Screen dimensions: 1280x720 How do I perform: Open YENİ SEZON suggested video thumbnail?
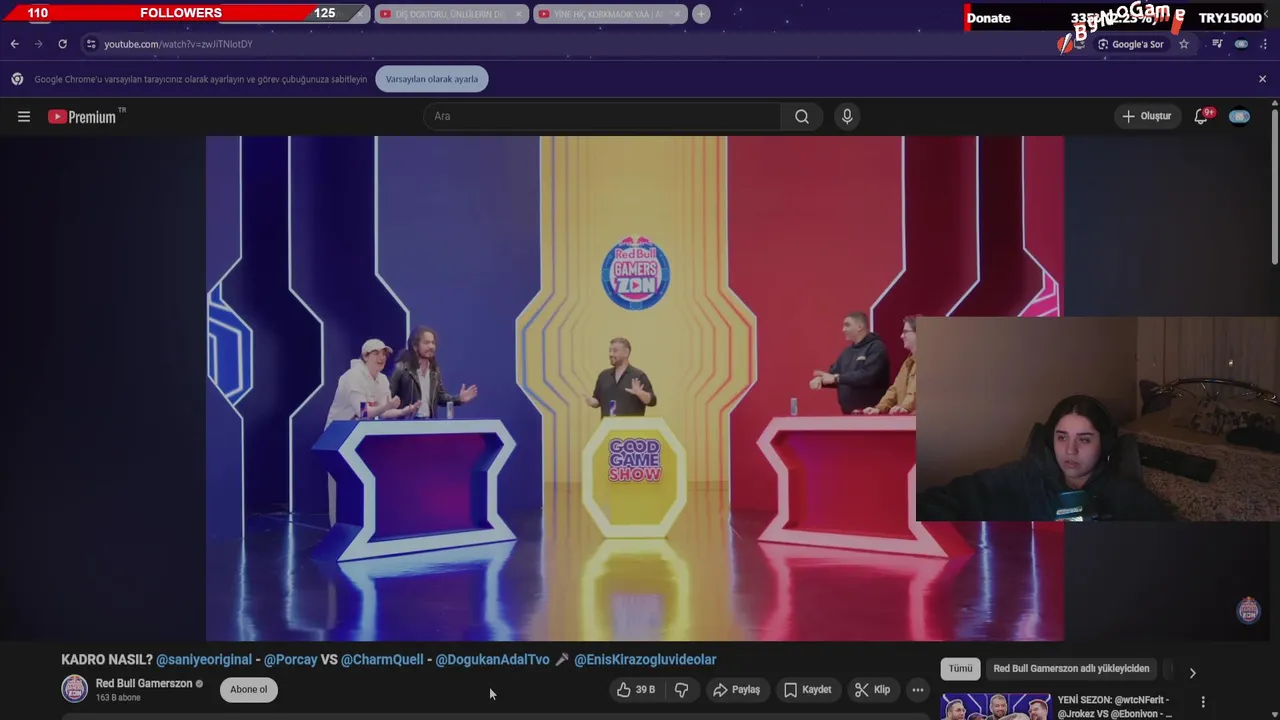996,706
